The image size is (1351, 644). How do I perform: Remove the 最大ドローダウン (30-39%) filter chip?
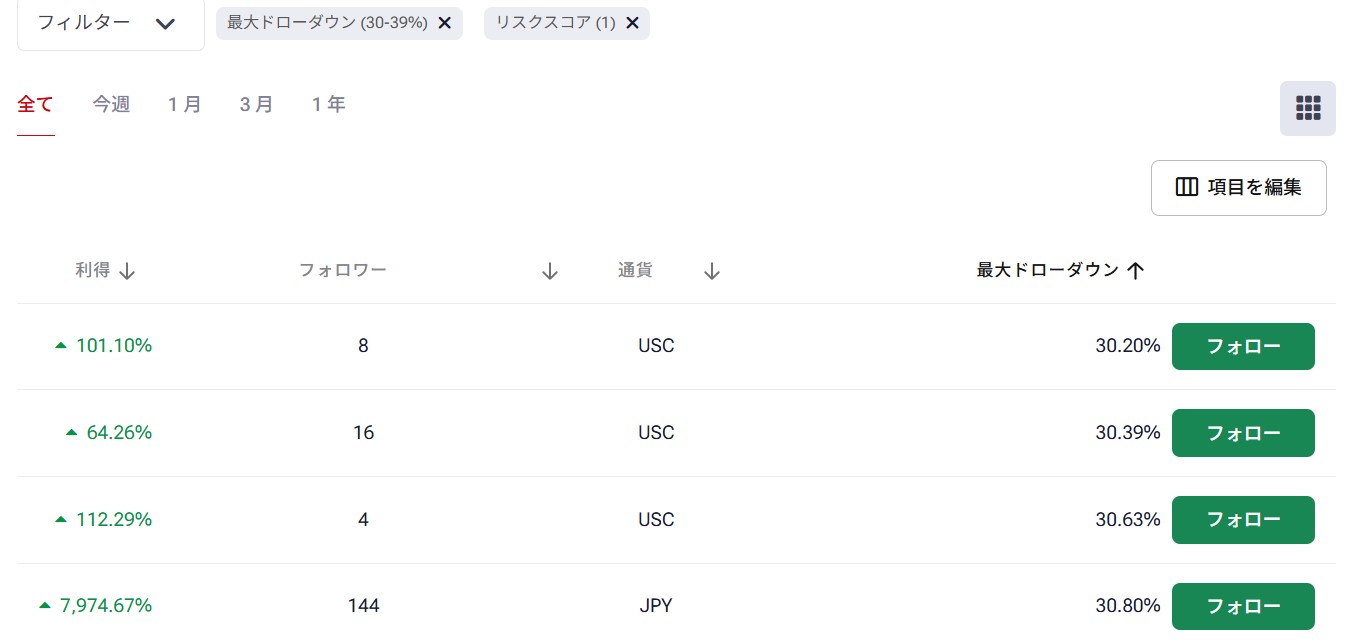click(445, 23)
